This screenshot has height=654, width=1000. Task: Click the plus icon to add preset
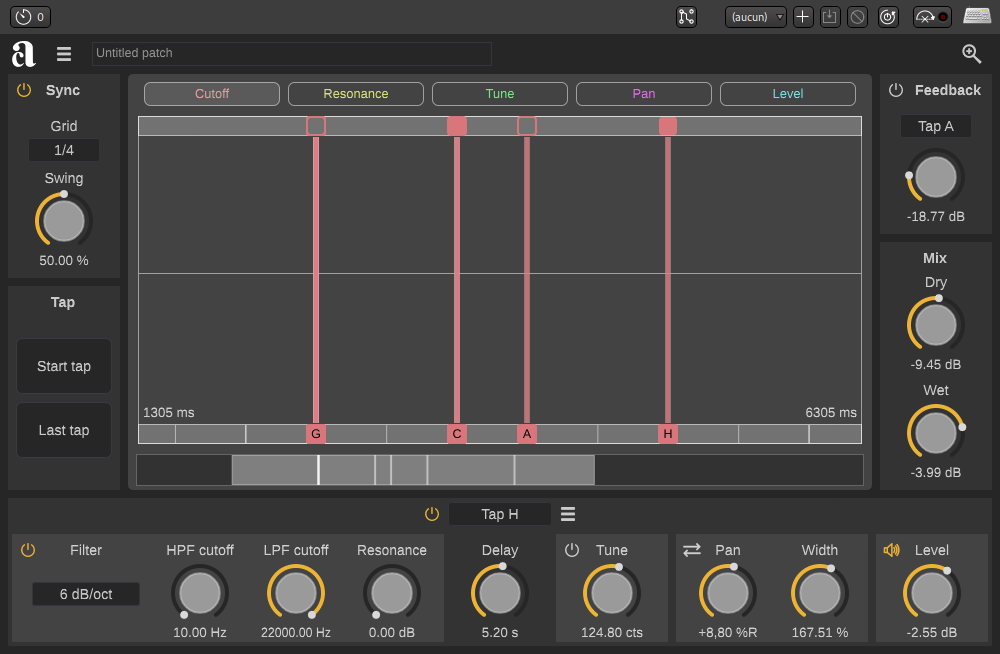tap(803, 17)
